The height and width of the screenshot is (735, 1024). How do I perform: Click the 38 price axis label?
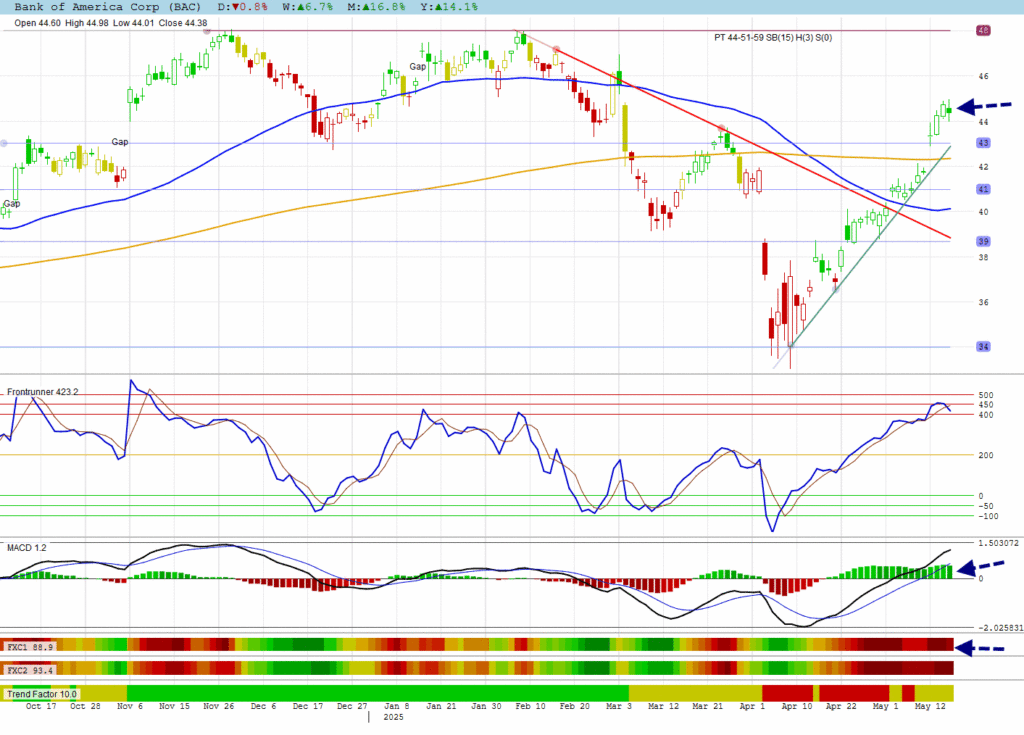983,257
